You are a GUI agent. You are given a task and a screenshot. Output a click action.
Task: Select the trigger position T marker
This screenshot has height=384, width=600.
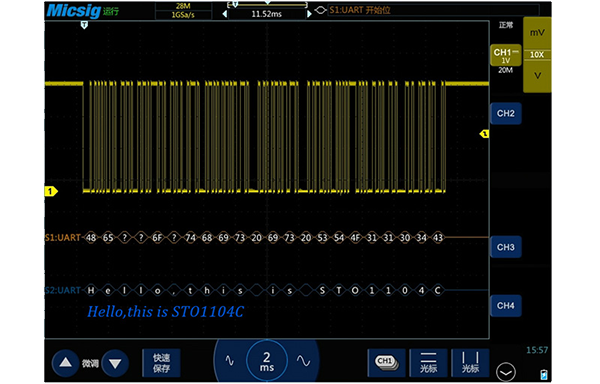(x=84, y=25)
